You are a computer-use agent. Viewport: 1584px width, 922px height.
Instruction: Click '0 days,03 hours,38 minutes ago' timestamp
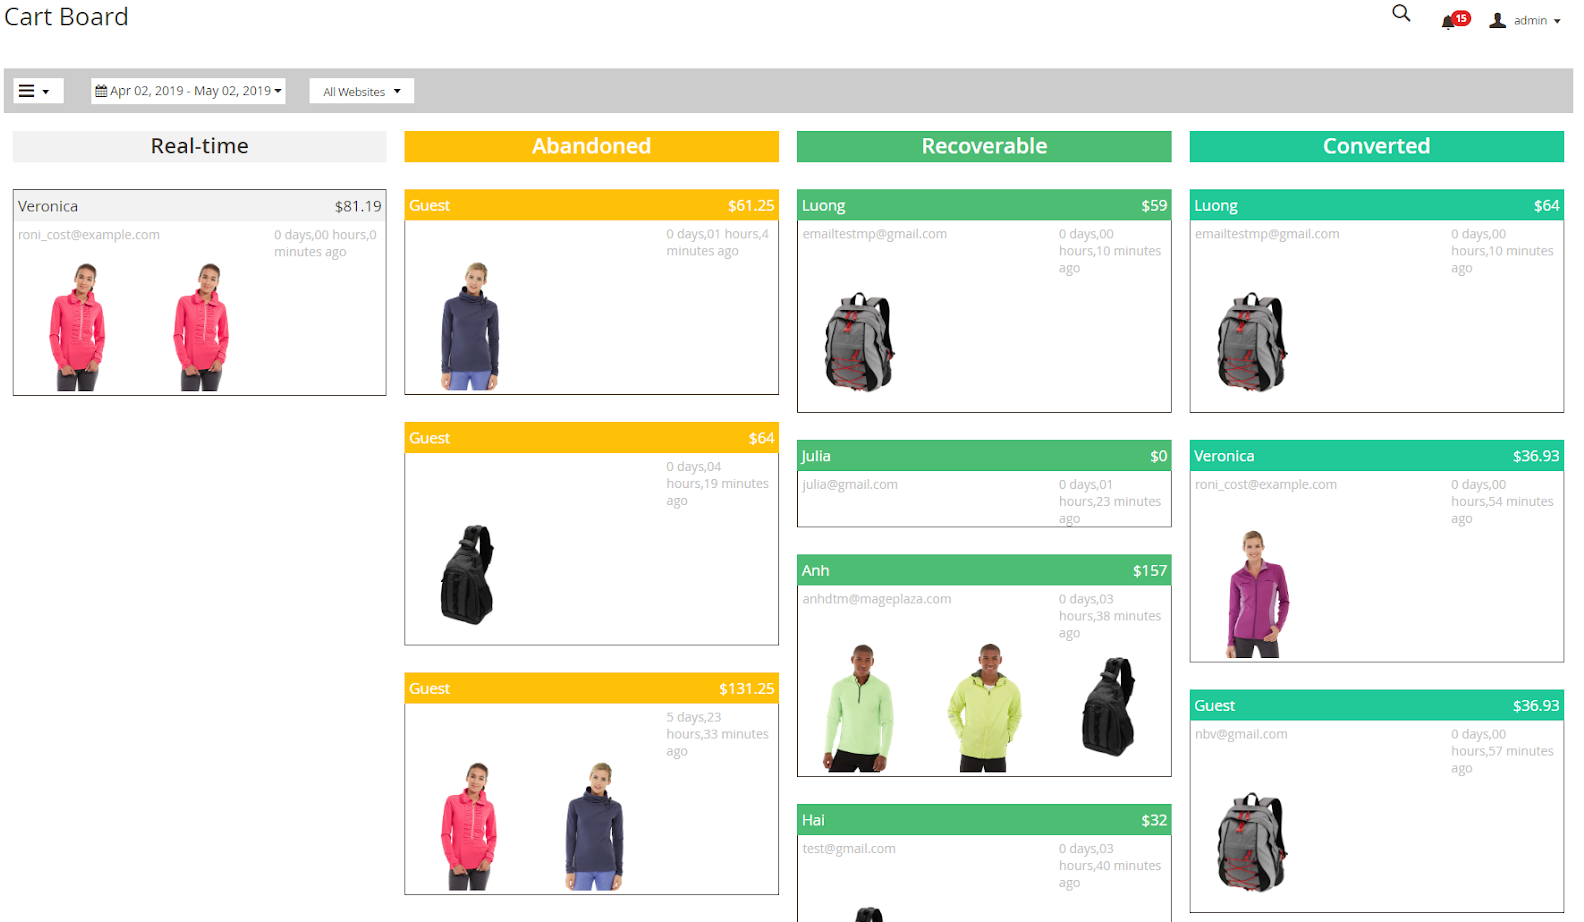tap(1110, 616)
